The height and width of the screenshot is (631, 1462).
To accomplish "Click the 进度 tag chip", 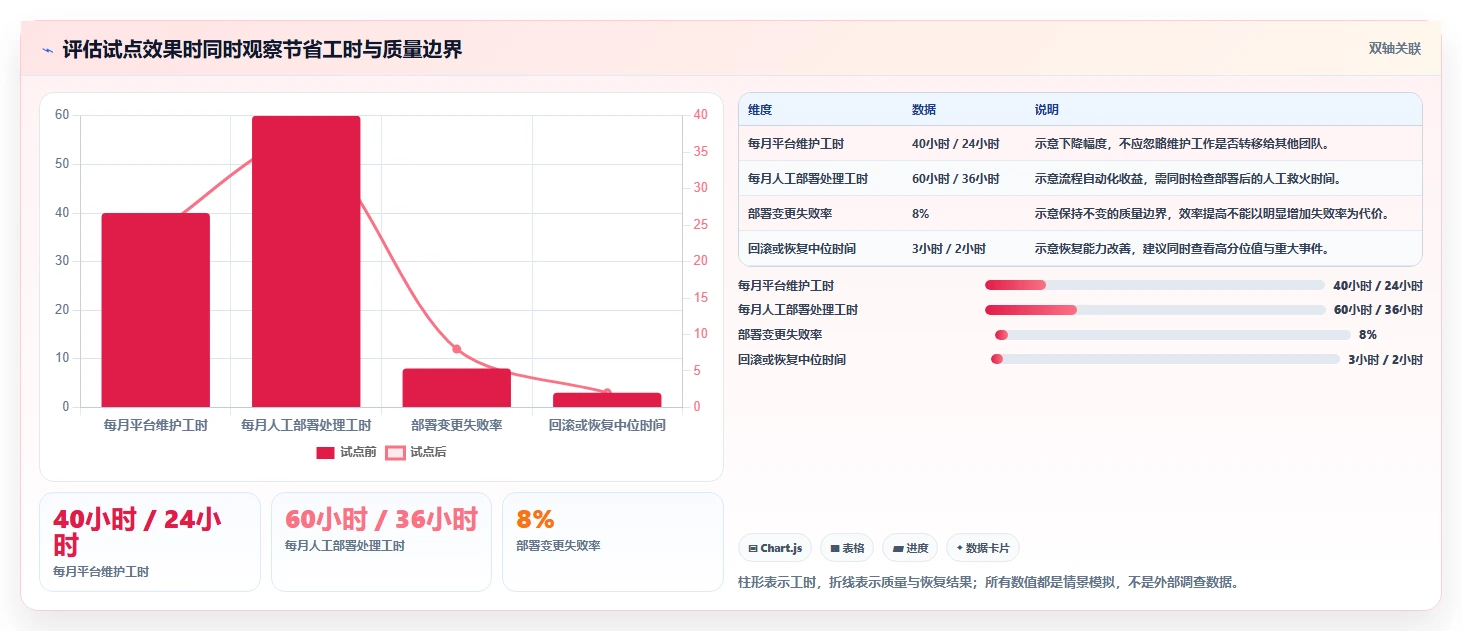I will coord(910,548).
